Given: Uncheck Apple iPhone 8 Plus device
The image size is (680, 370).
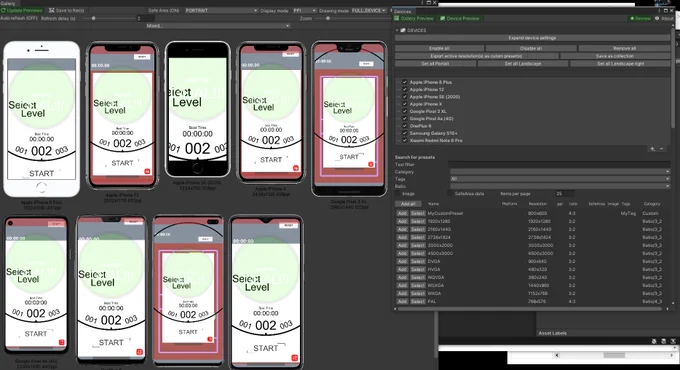Looking at the screenshot, I should tap(405, 82).
